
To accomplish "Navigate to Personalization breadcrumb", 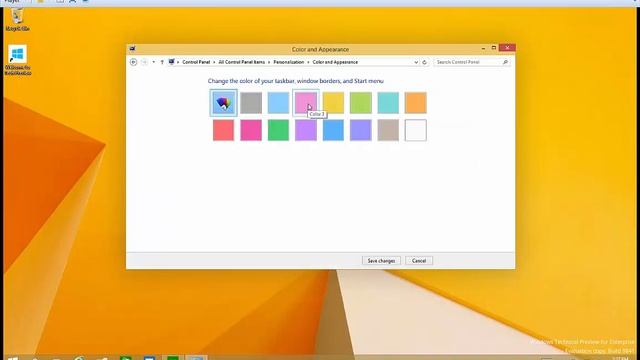I will 289,62.
